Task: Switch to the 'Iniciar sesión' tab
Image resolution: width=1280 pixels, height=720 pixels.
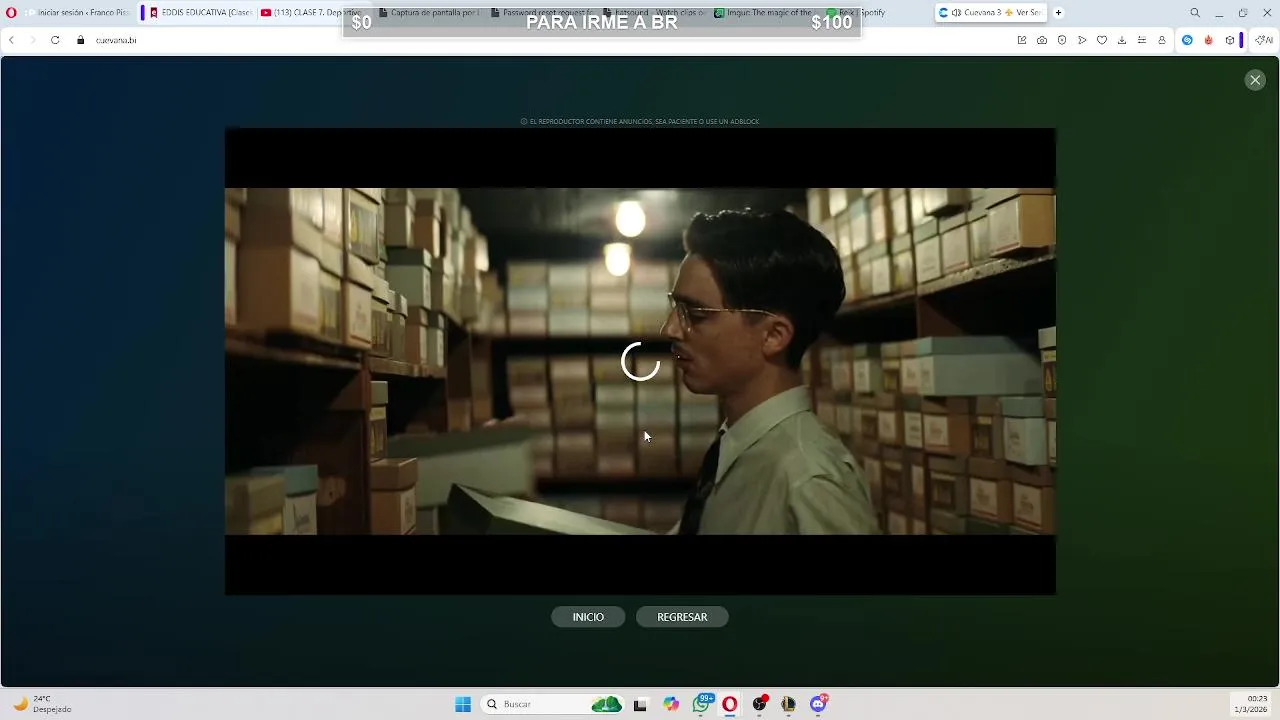Action: coord(78,13)
